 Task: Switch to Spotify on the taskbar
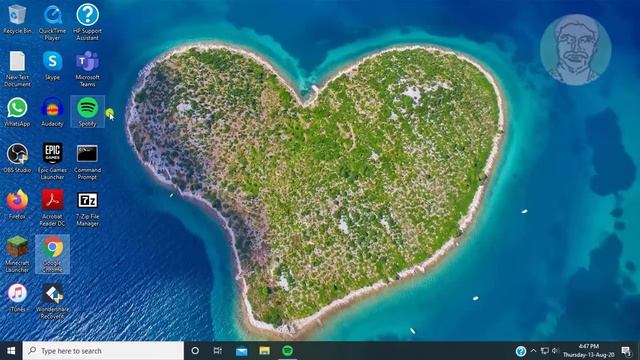click(287, 351)
